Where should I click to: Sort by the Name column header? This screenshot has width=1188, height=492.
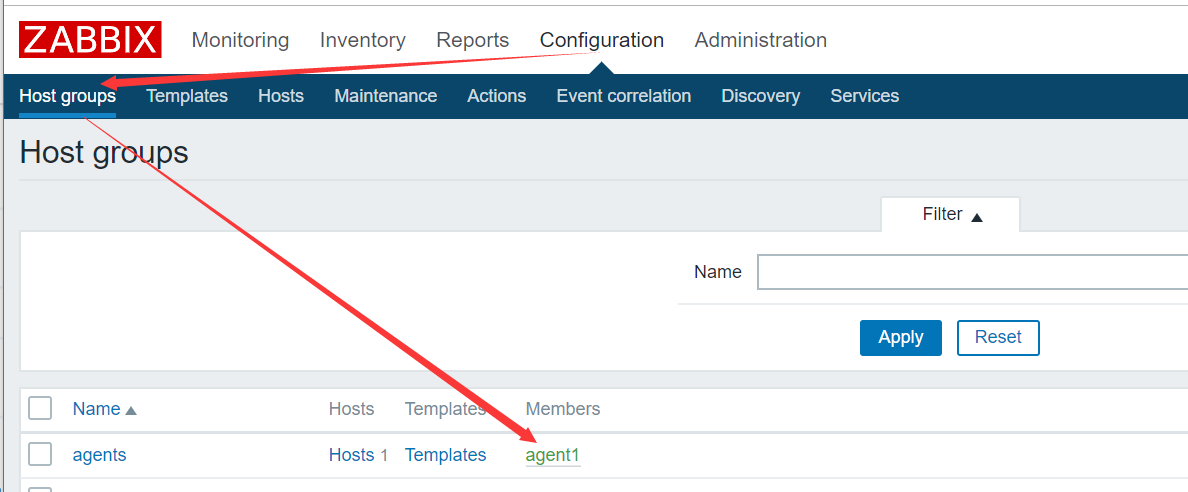point(105,409)
